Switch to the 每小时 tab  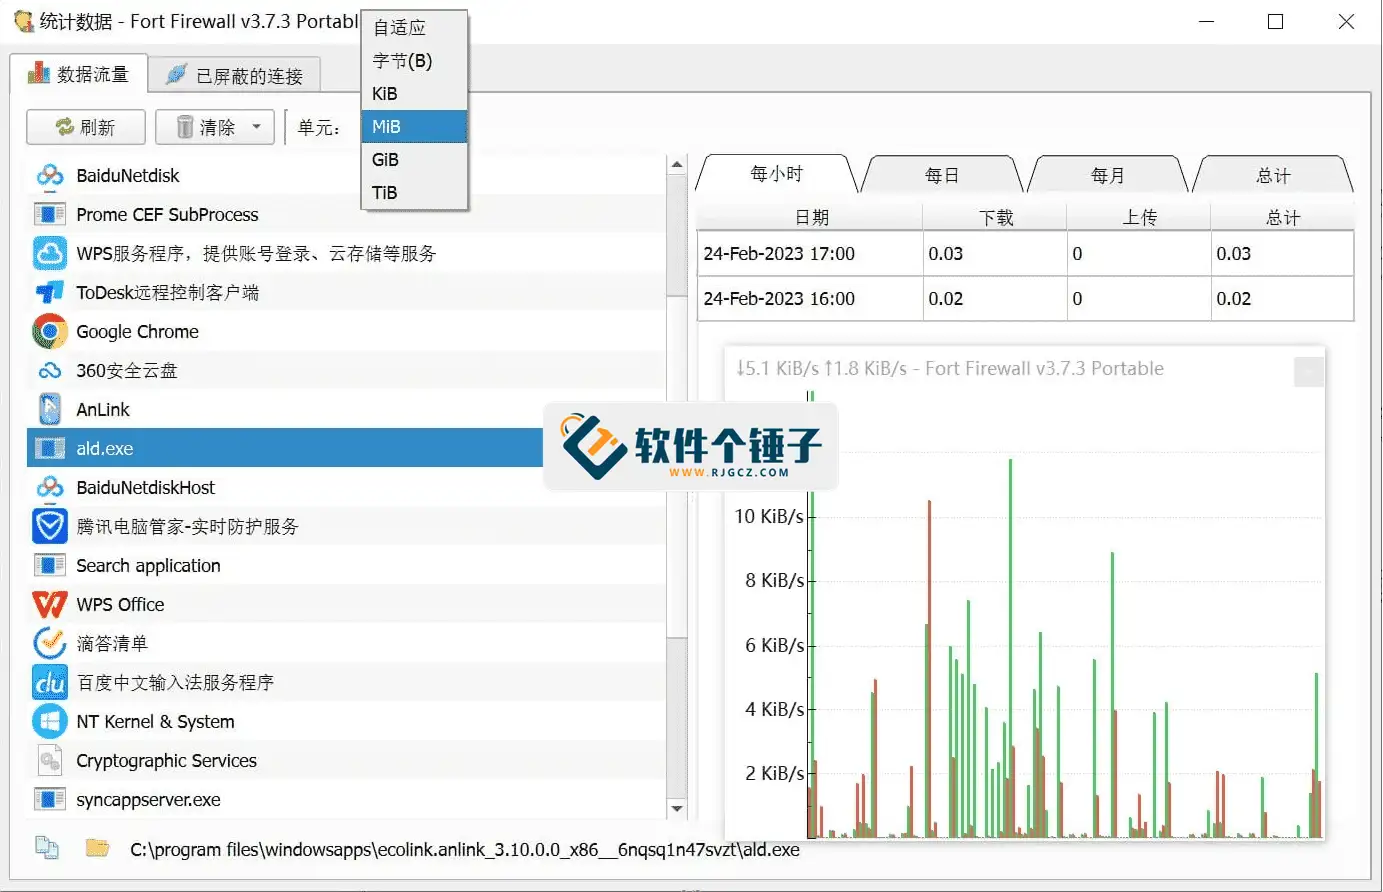[777, 174]
